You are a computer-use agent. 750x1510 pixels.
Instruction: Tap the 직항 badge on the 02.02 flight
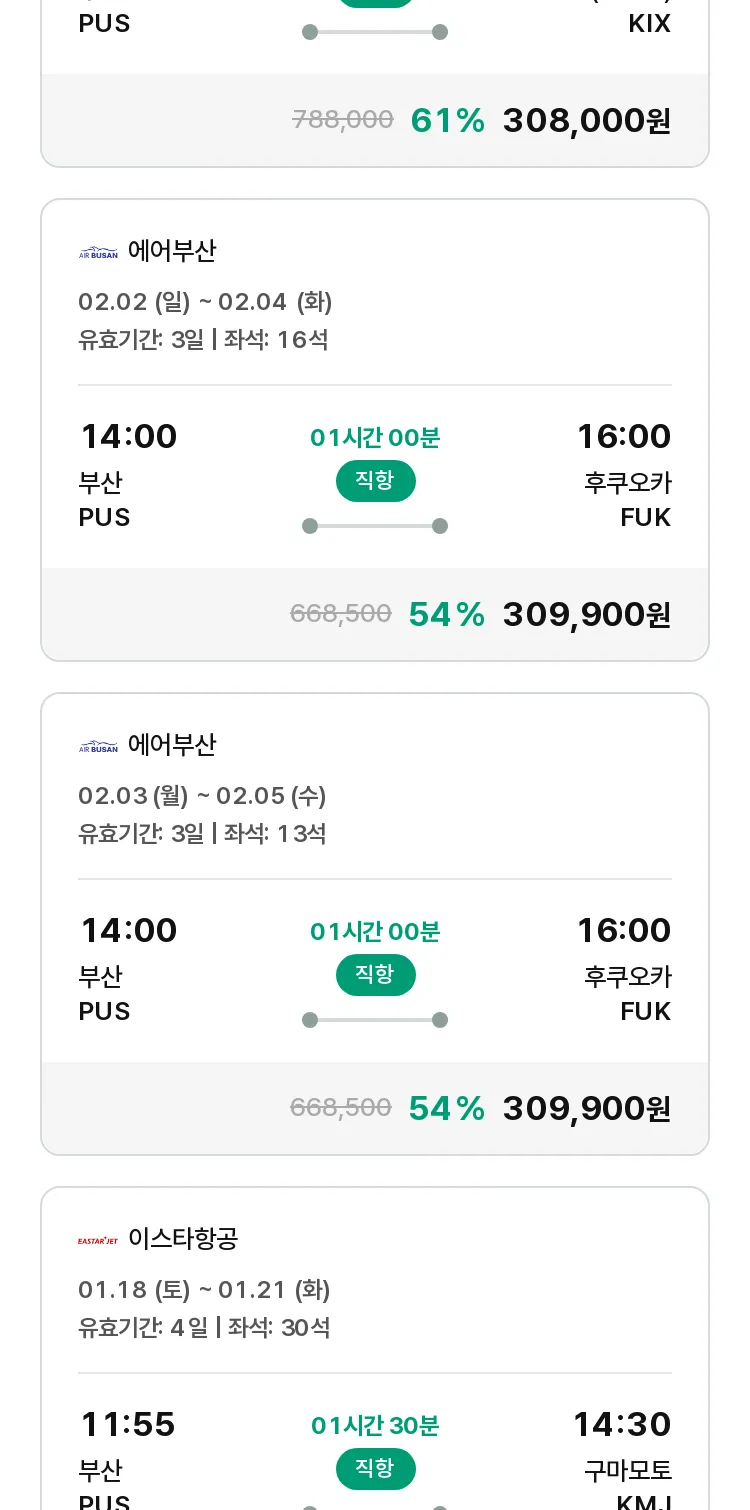[375, 481]
